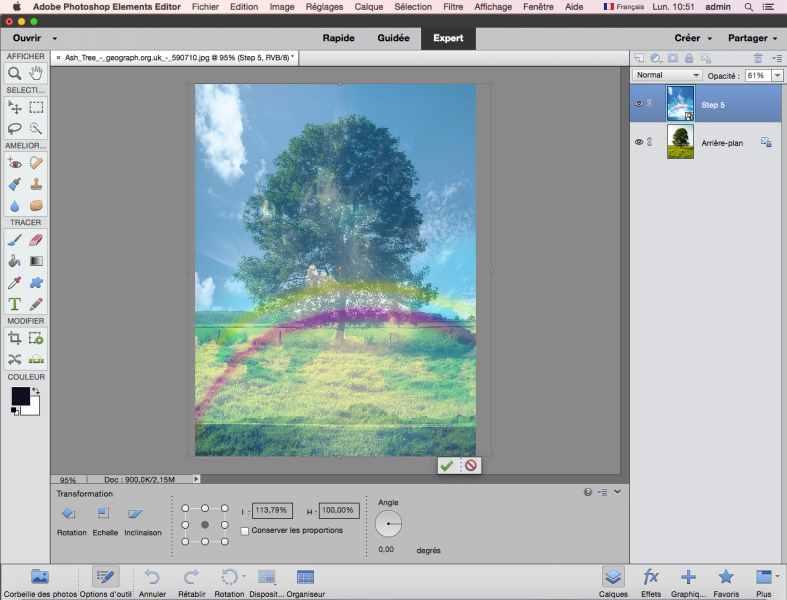Select the Gradient tool
The height and width of the screenshot is (600, 787).
36,261
